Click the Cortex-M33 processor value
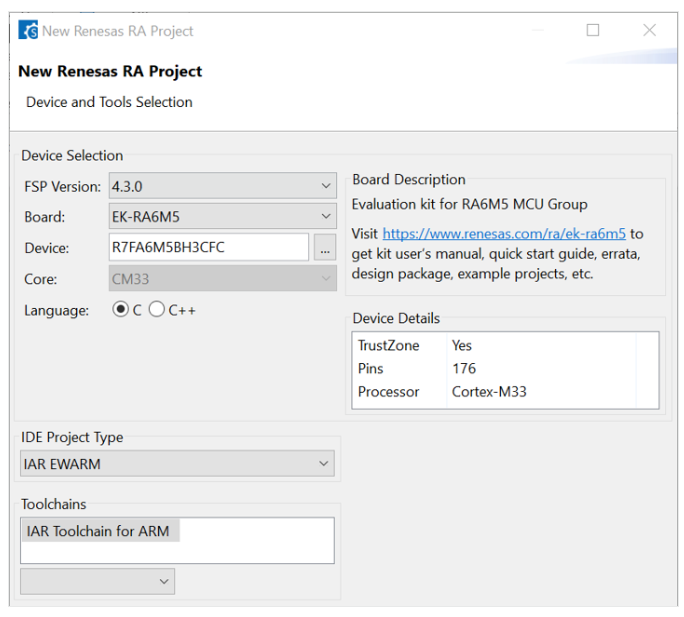 click(x=489, y=391)
